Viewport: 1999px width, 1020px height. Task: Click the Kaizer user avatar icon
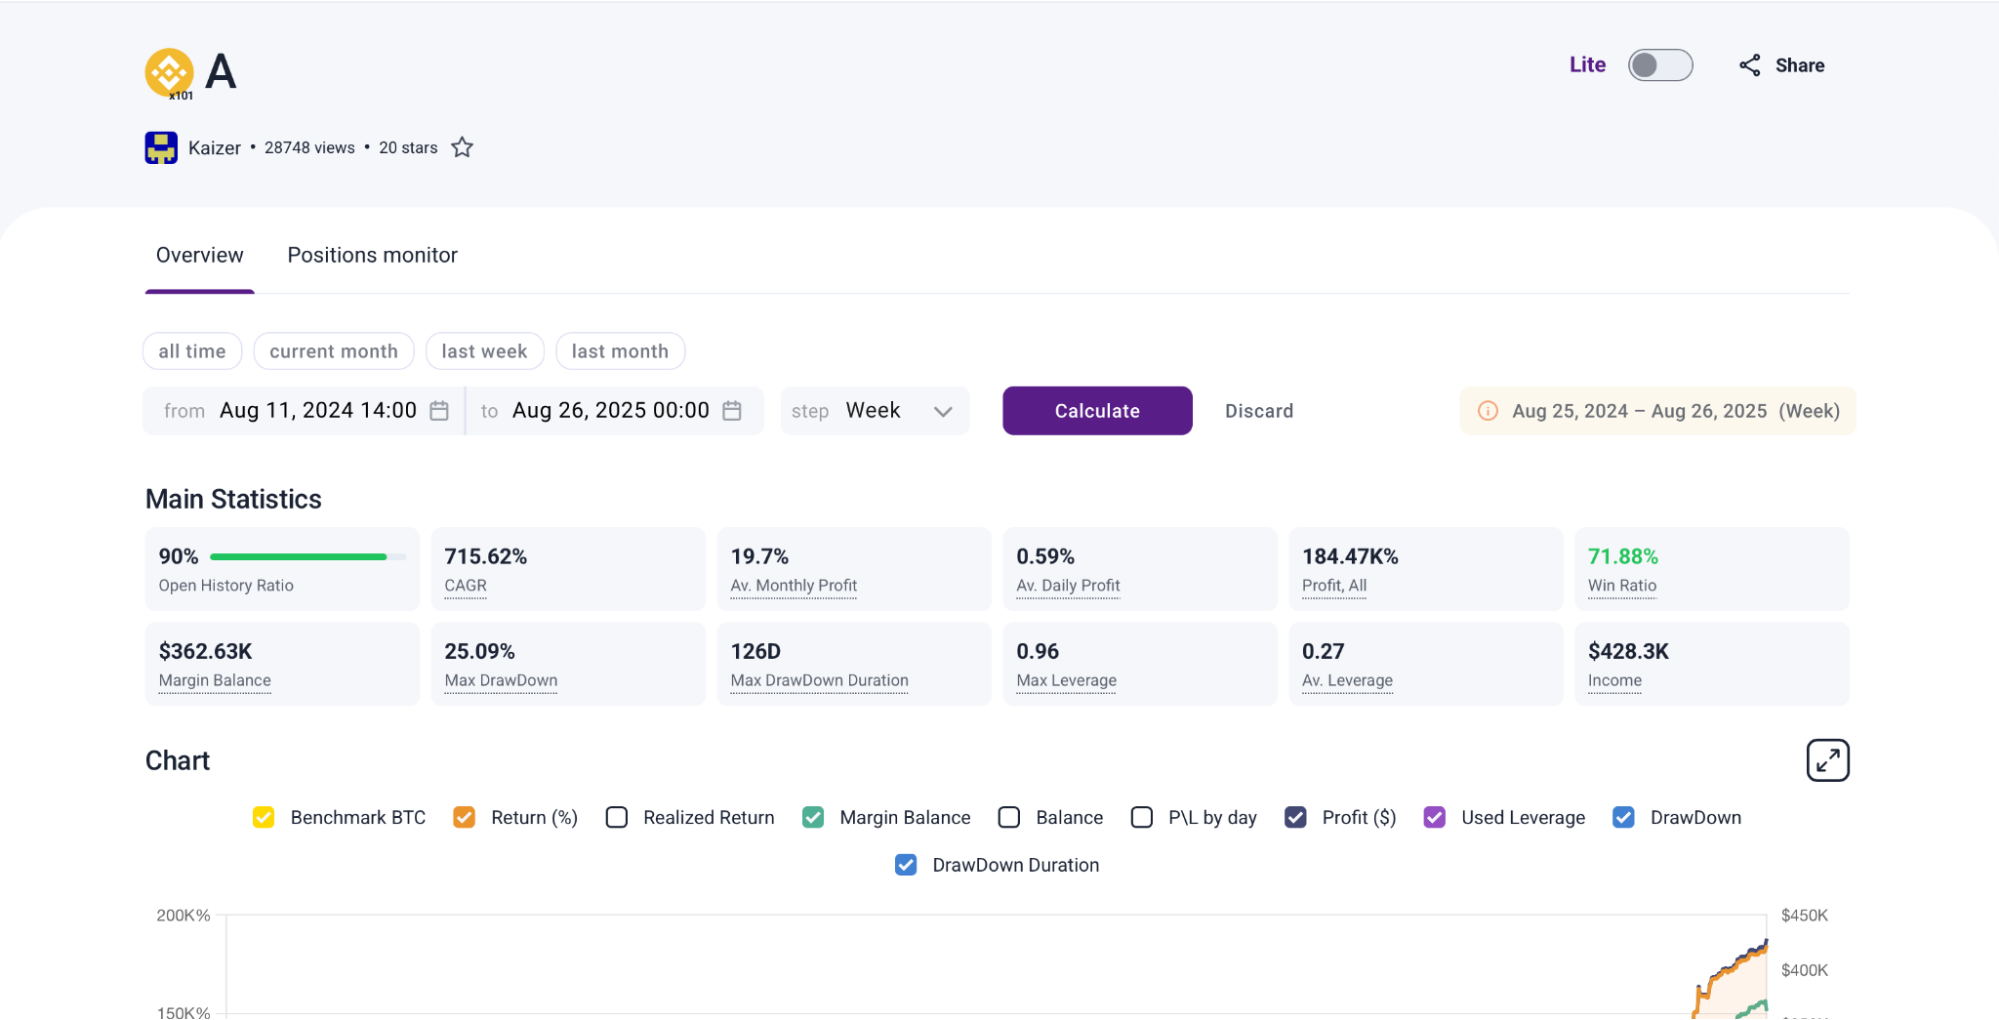(161, 148)
